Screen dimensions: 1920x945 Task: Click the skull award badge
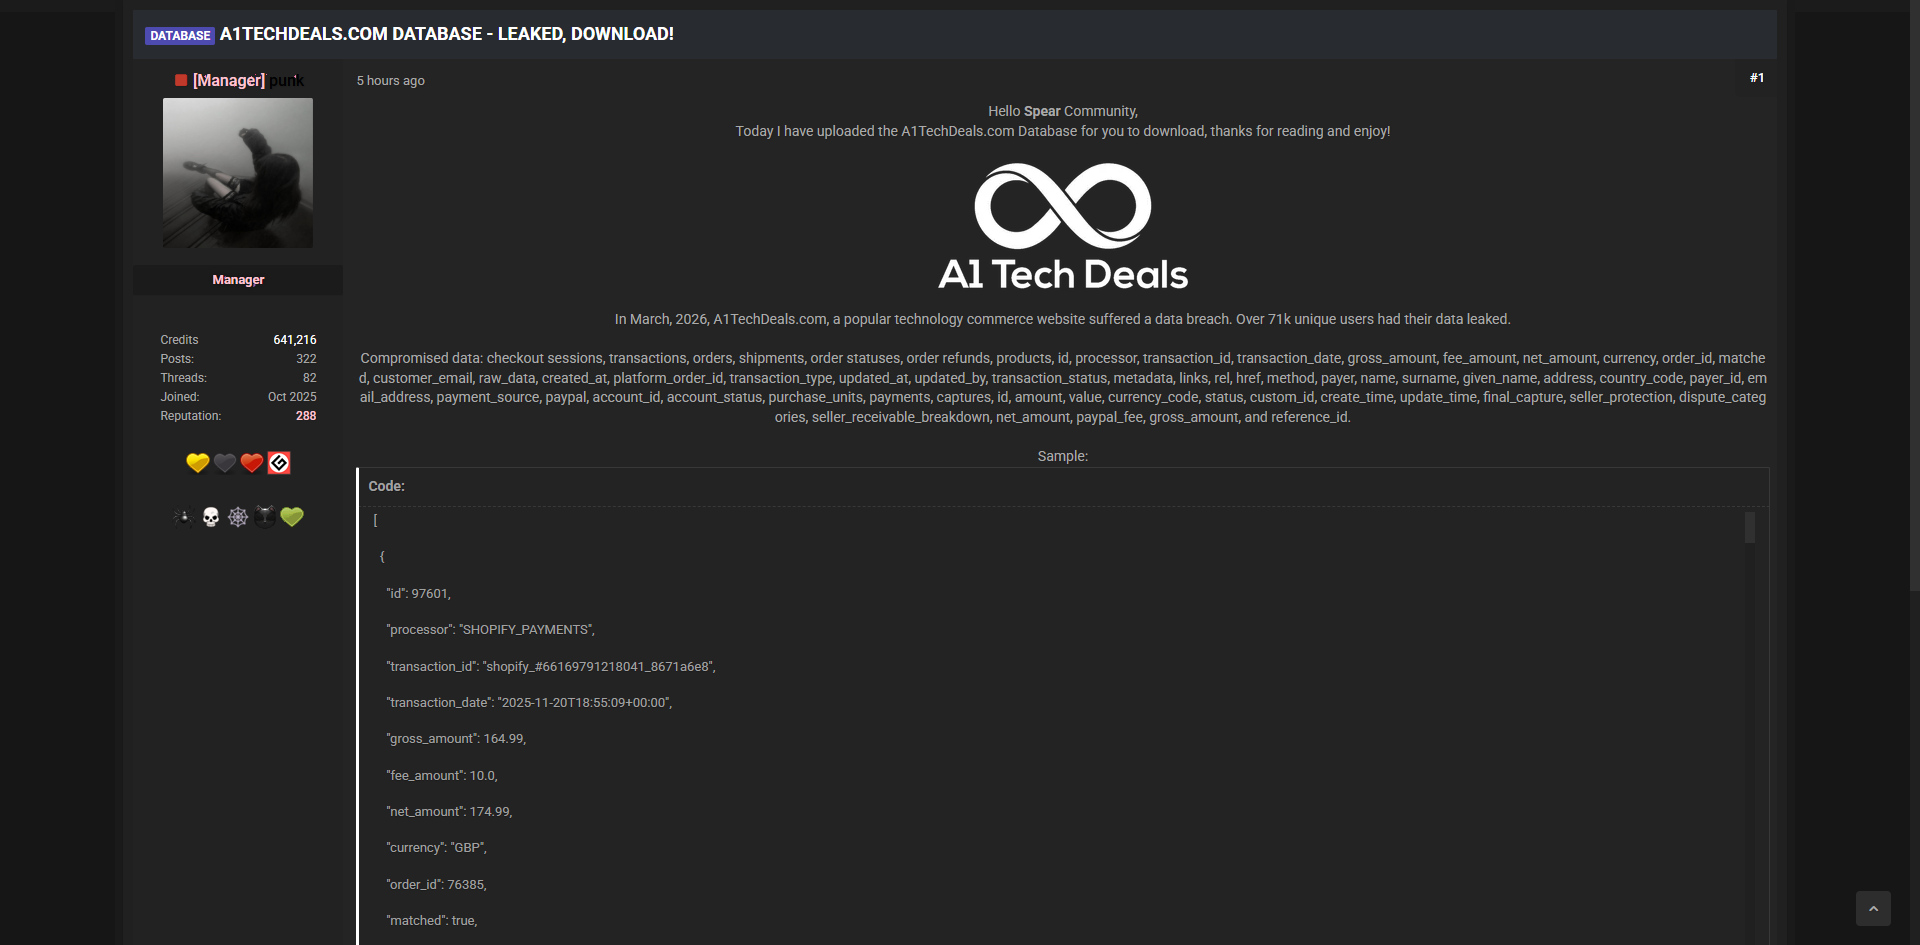(211, 517)
